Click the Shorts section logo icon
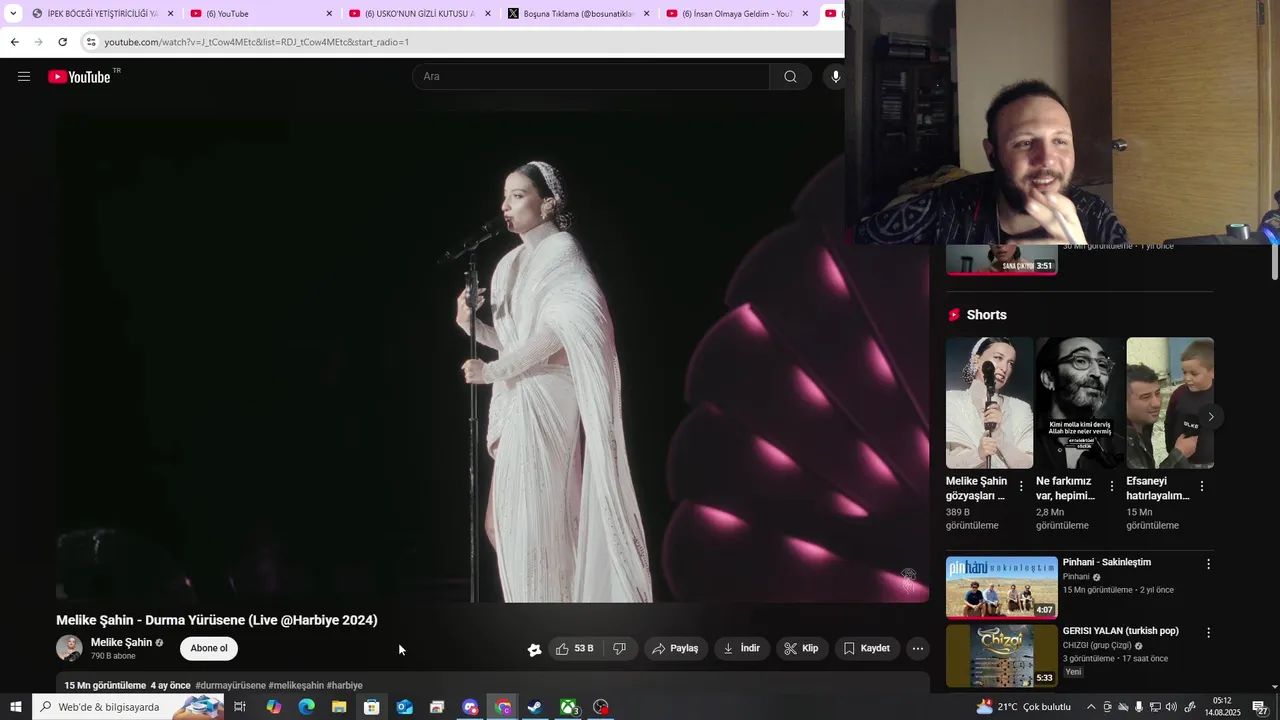The height and width of the screenshot is (720, 1280). point(954,315)
